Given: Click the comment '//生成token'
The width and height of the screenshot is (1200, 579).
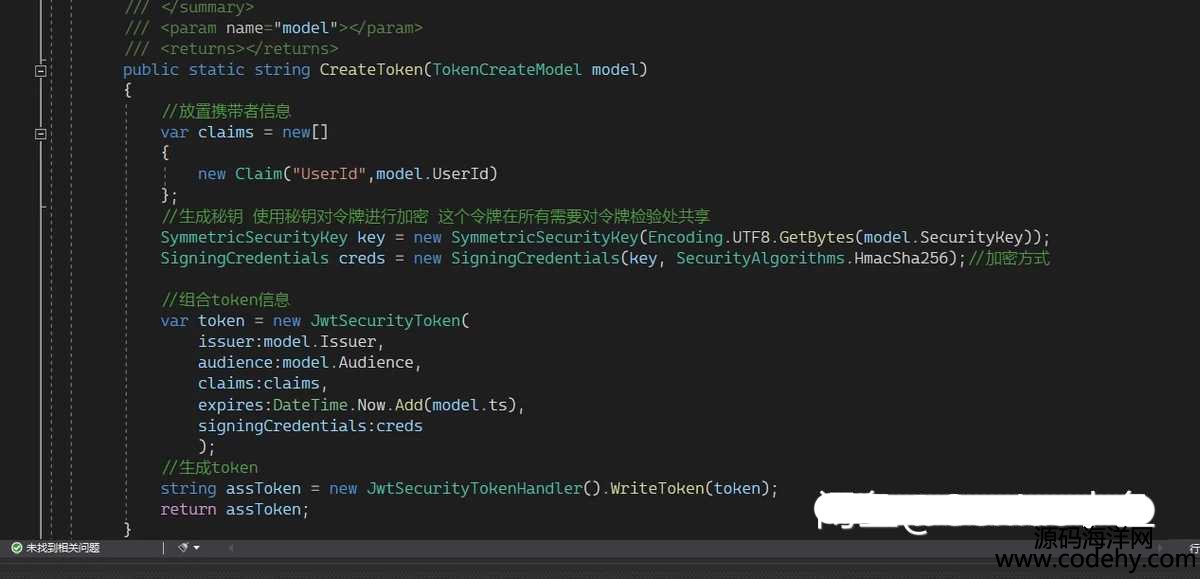Looking at the screenshot, I should pyautogui.click(x=210, y=468).
